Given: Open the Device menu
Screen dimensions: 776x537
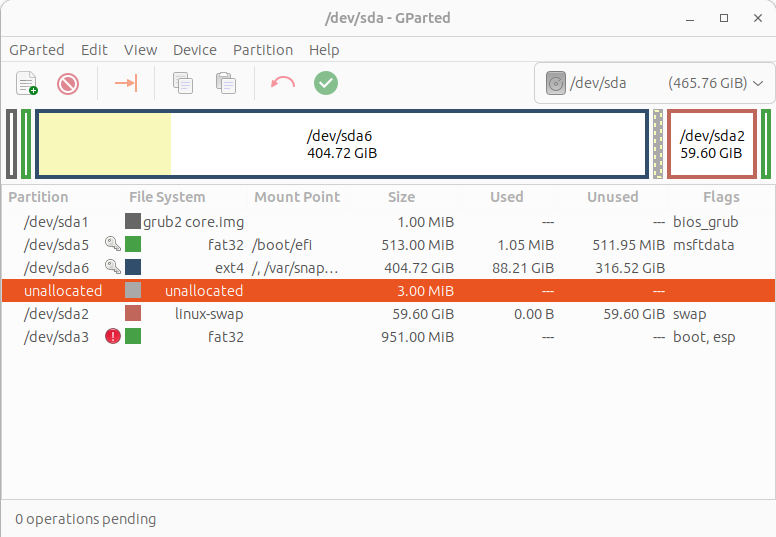Looking at the screenshot, I should coord(194,50).
